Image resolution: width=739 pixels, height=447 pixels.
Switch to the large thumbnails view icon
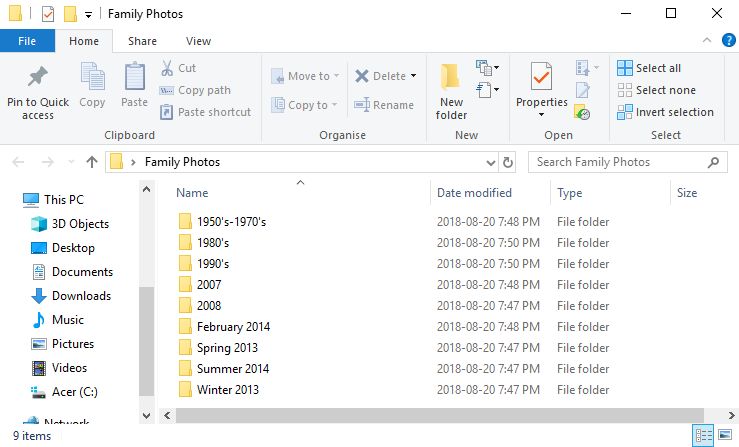(x=725, y=435)
